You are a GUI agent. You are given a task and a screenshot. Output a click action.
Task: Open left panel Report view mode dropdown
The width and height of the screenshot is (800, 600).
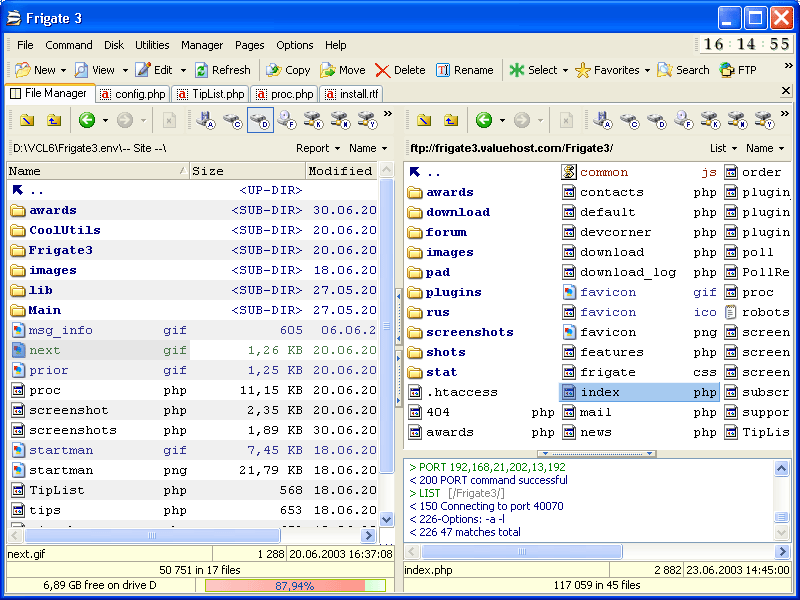pyautogui.click(x=318, y=148)
